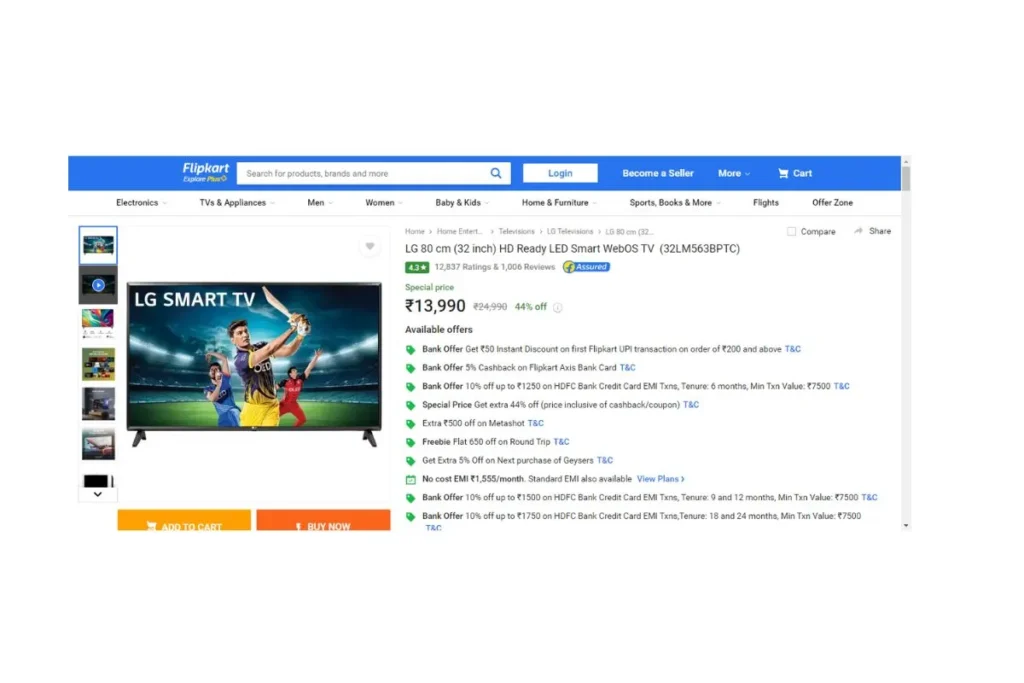Open T&C for Flipkart UPI offer
1024x683 pixels.
[792, 349]
